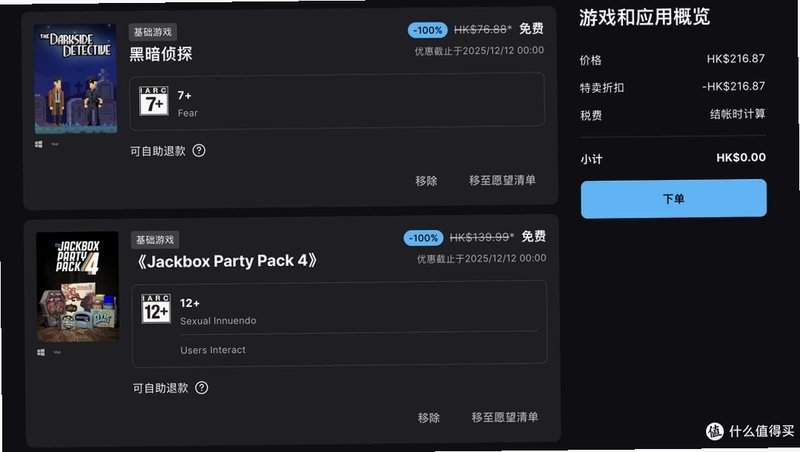800x452 pixels.
Task: Click the -100% discount badge for 黑暗侦探
Action: [428, 30]
